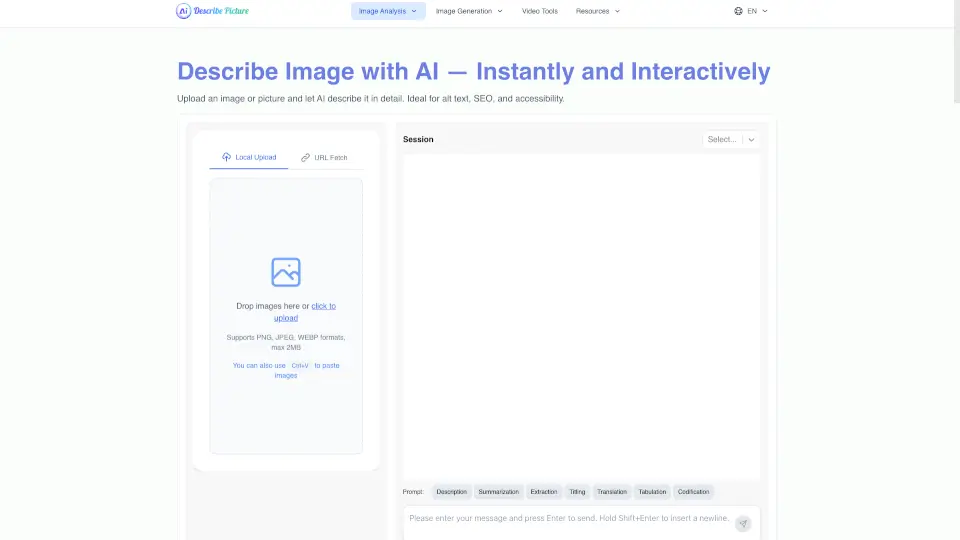The width and height of the screenshot is (960, 540).
Task: Click the chain link icon on URL Fetch tab
Action: (305, 157)
